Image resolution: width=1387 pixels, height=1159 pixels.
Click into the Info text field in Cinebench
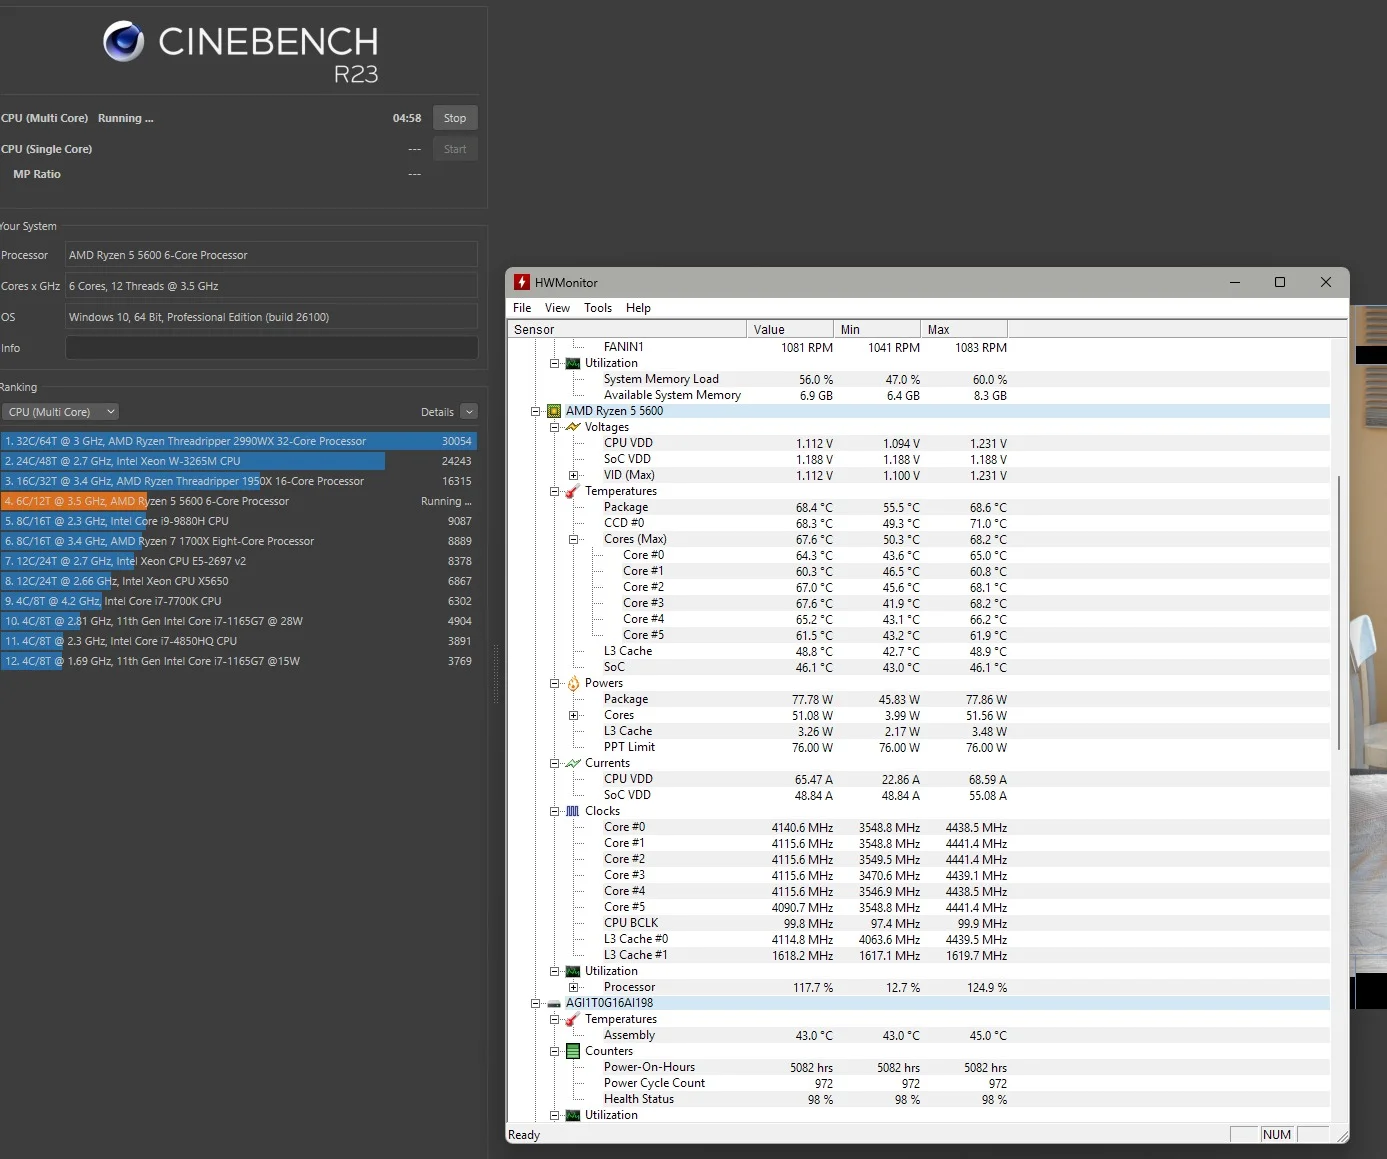(271, 348)
